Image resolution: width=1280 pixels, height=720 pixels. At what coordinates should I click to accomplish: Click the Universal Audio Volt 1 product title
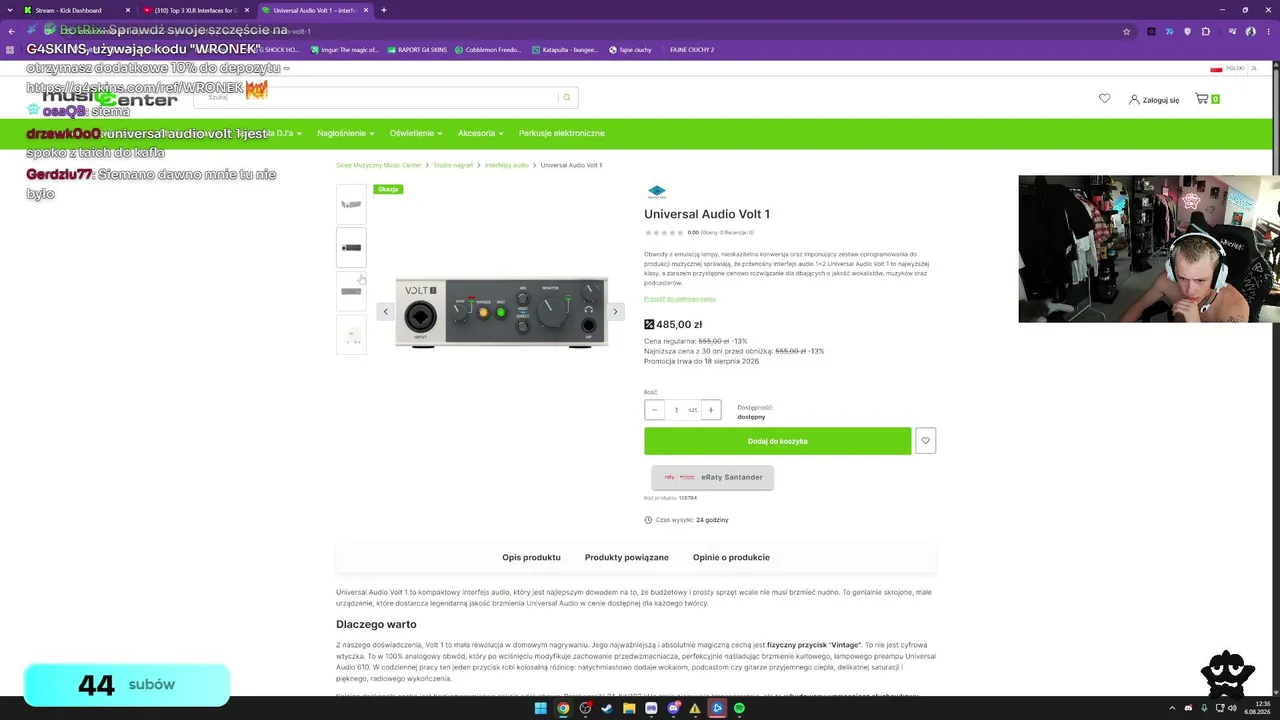707,214
